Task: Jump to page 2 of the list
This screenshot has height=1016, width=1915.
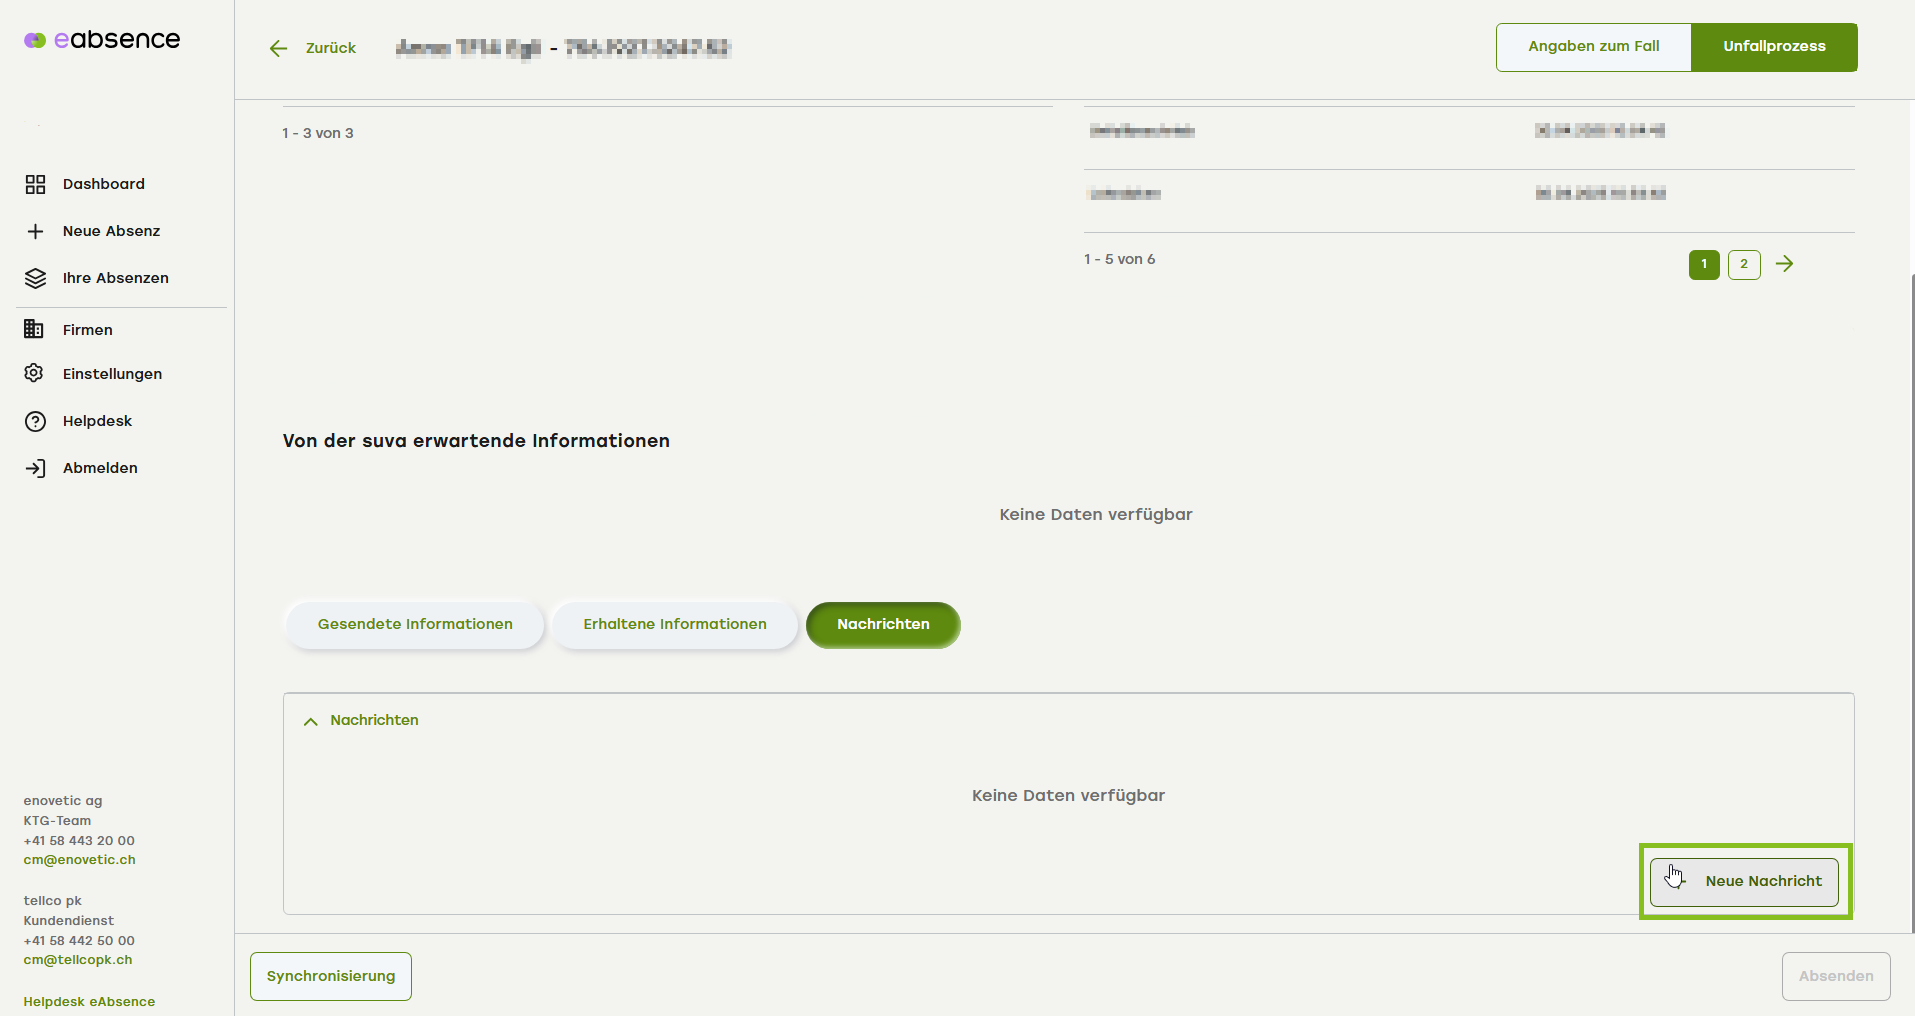Action: 1743,264
